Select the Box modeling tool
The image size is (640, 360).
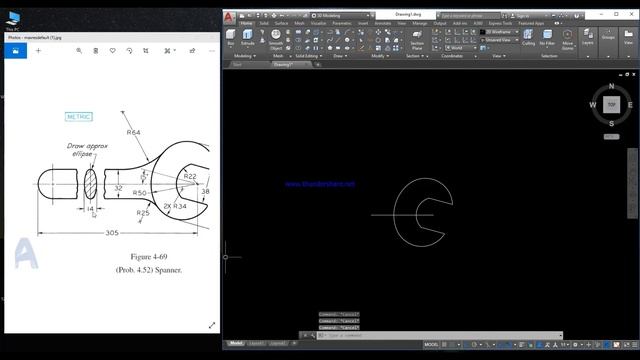231,37
